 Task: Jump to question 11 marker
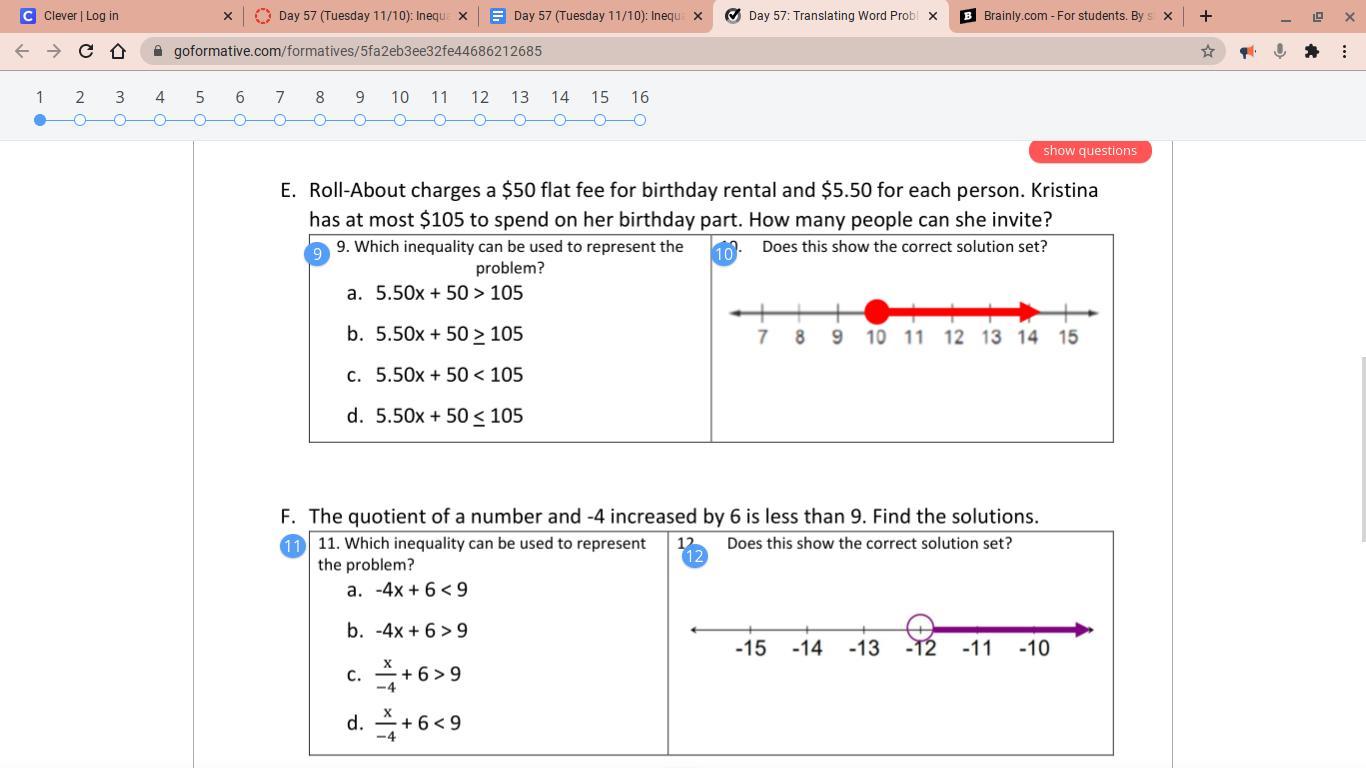pos(440,120)
